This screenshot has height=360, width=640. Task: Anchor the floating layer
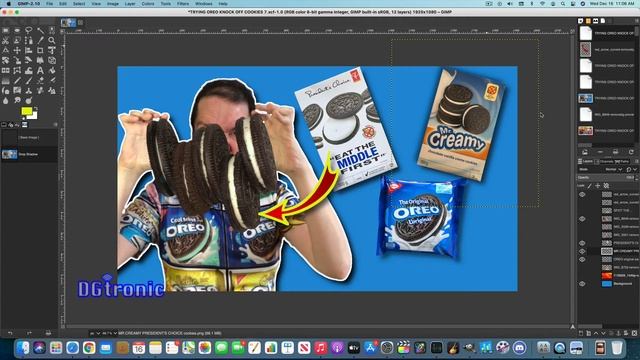[618, 333]
